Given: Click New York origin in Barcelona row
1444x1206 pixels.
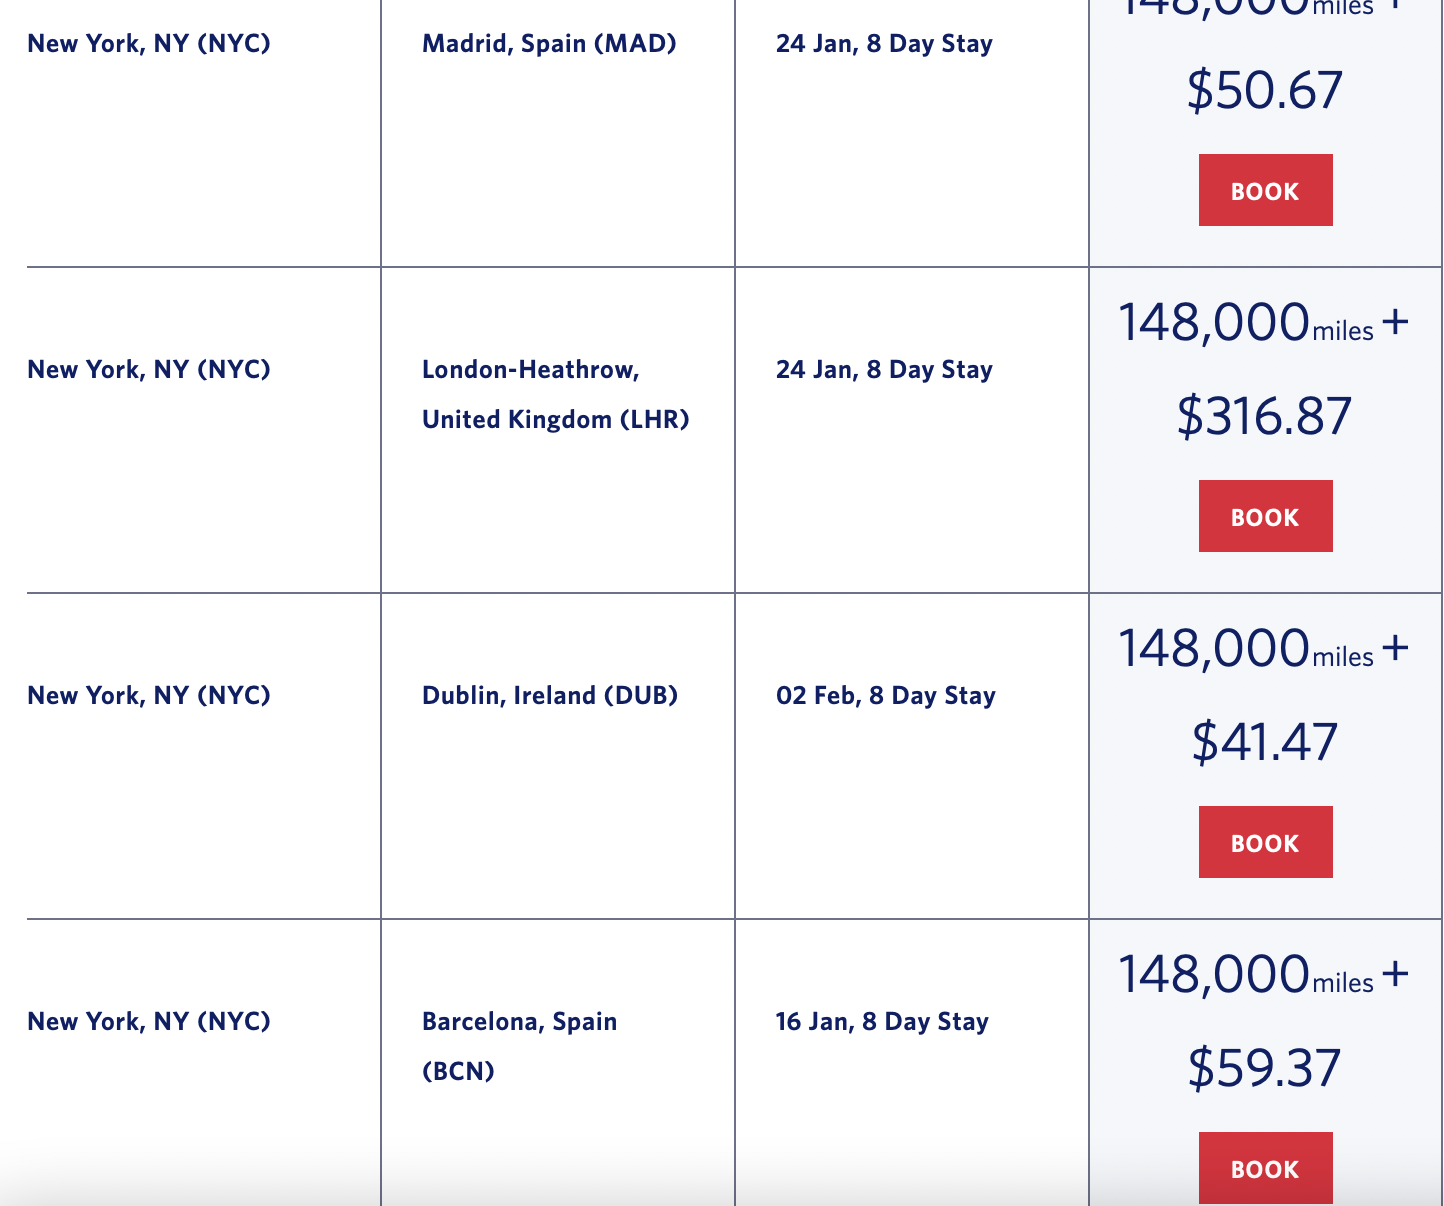Looking at the screenshot, I should point(149,1022).
